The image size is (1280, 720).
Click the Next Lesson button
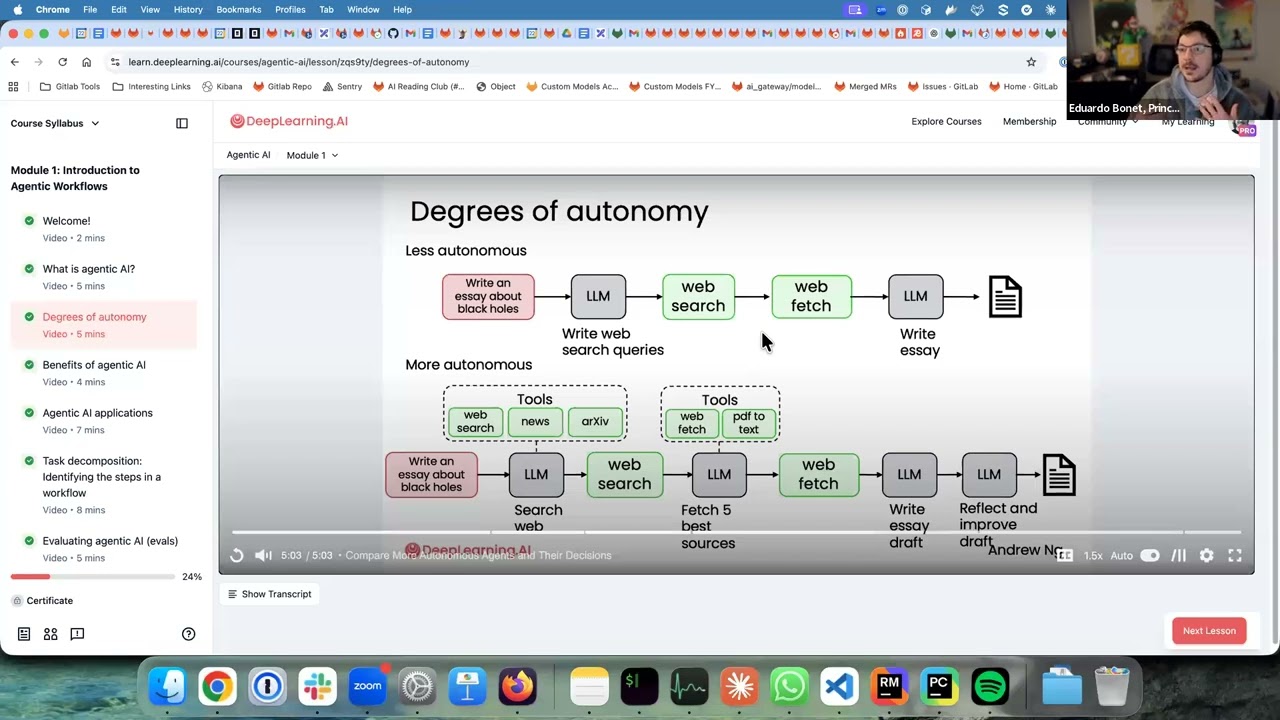[1209, 631]
